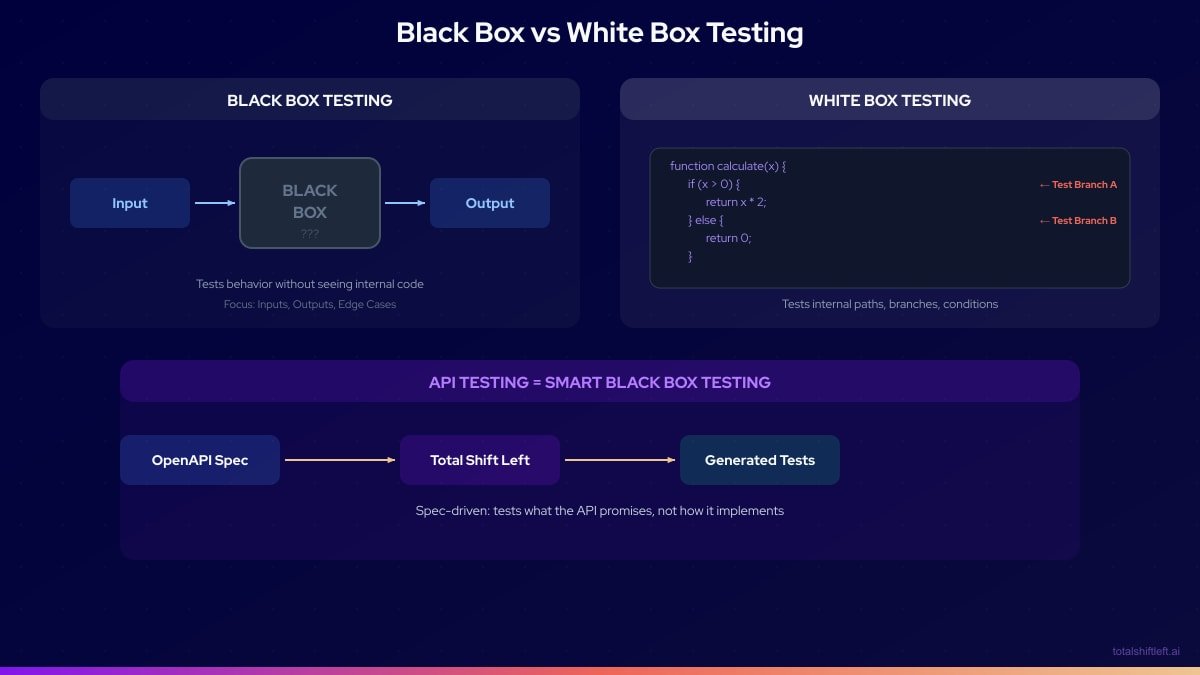Collapse the API TESTING section header
The image size is (1200, 675).
point(600,382)
